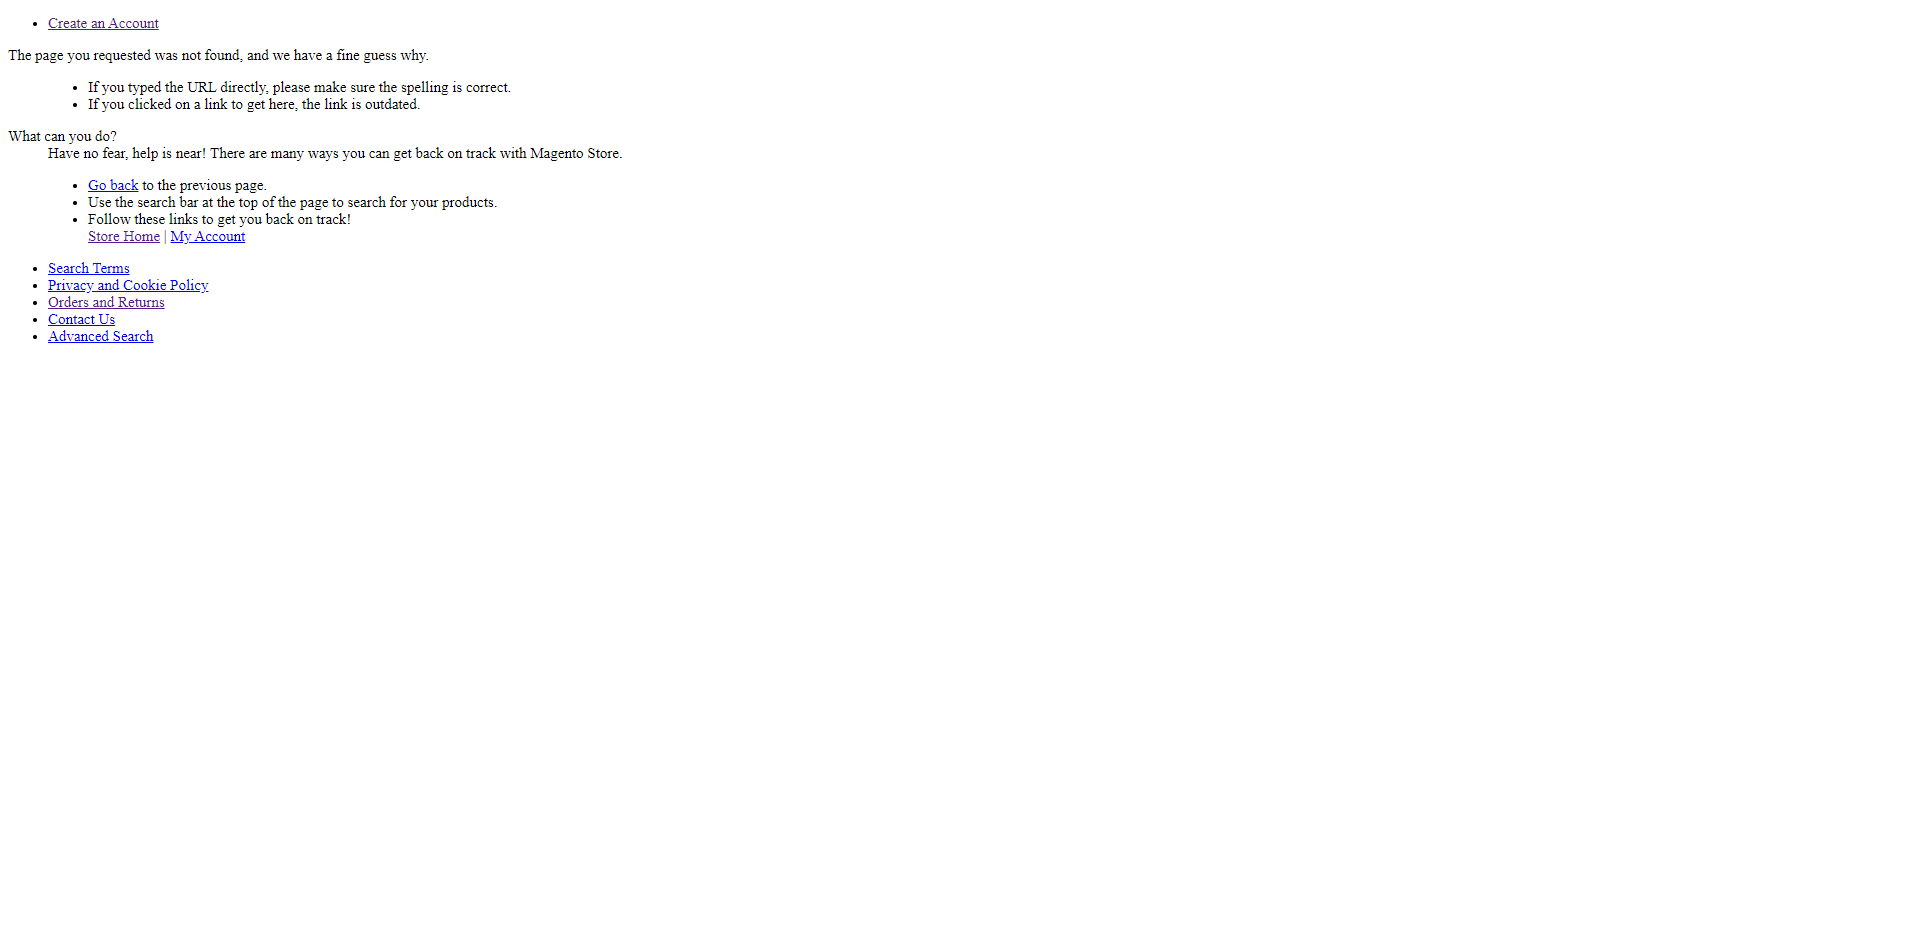Viewport: 1920px width, 937px height.
Task: Click the pipe separator beside Store Home
Action: tap(165, 236)
